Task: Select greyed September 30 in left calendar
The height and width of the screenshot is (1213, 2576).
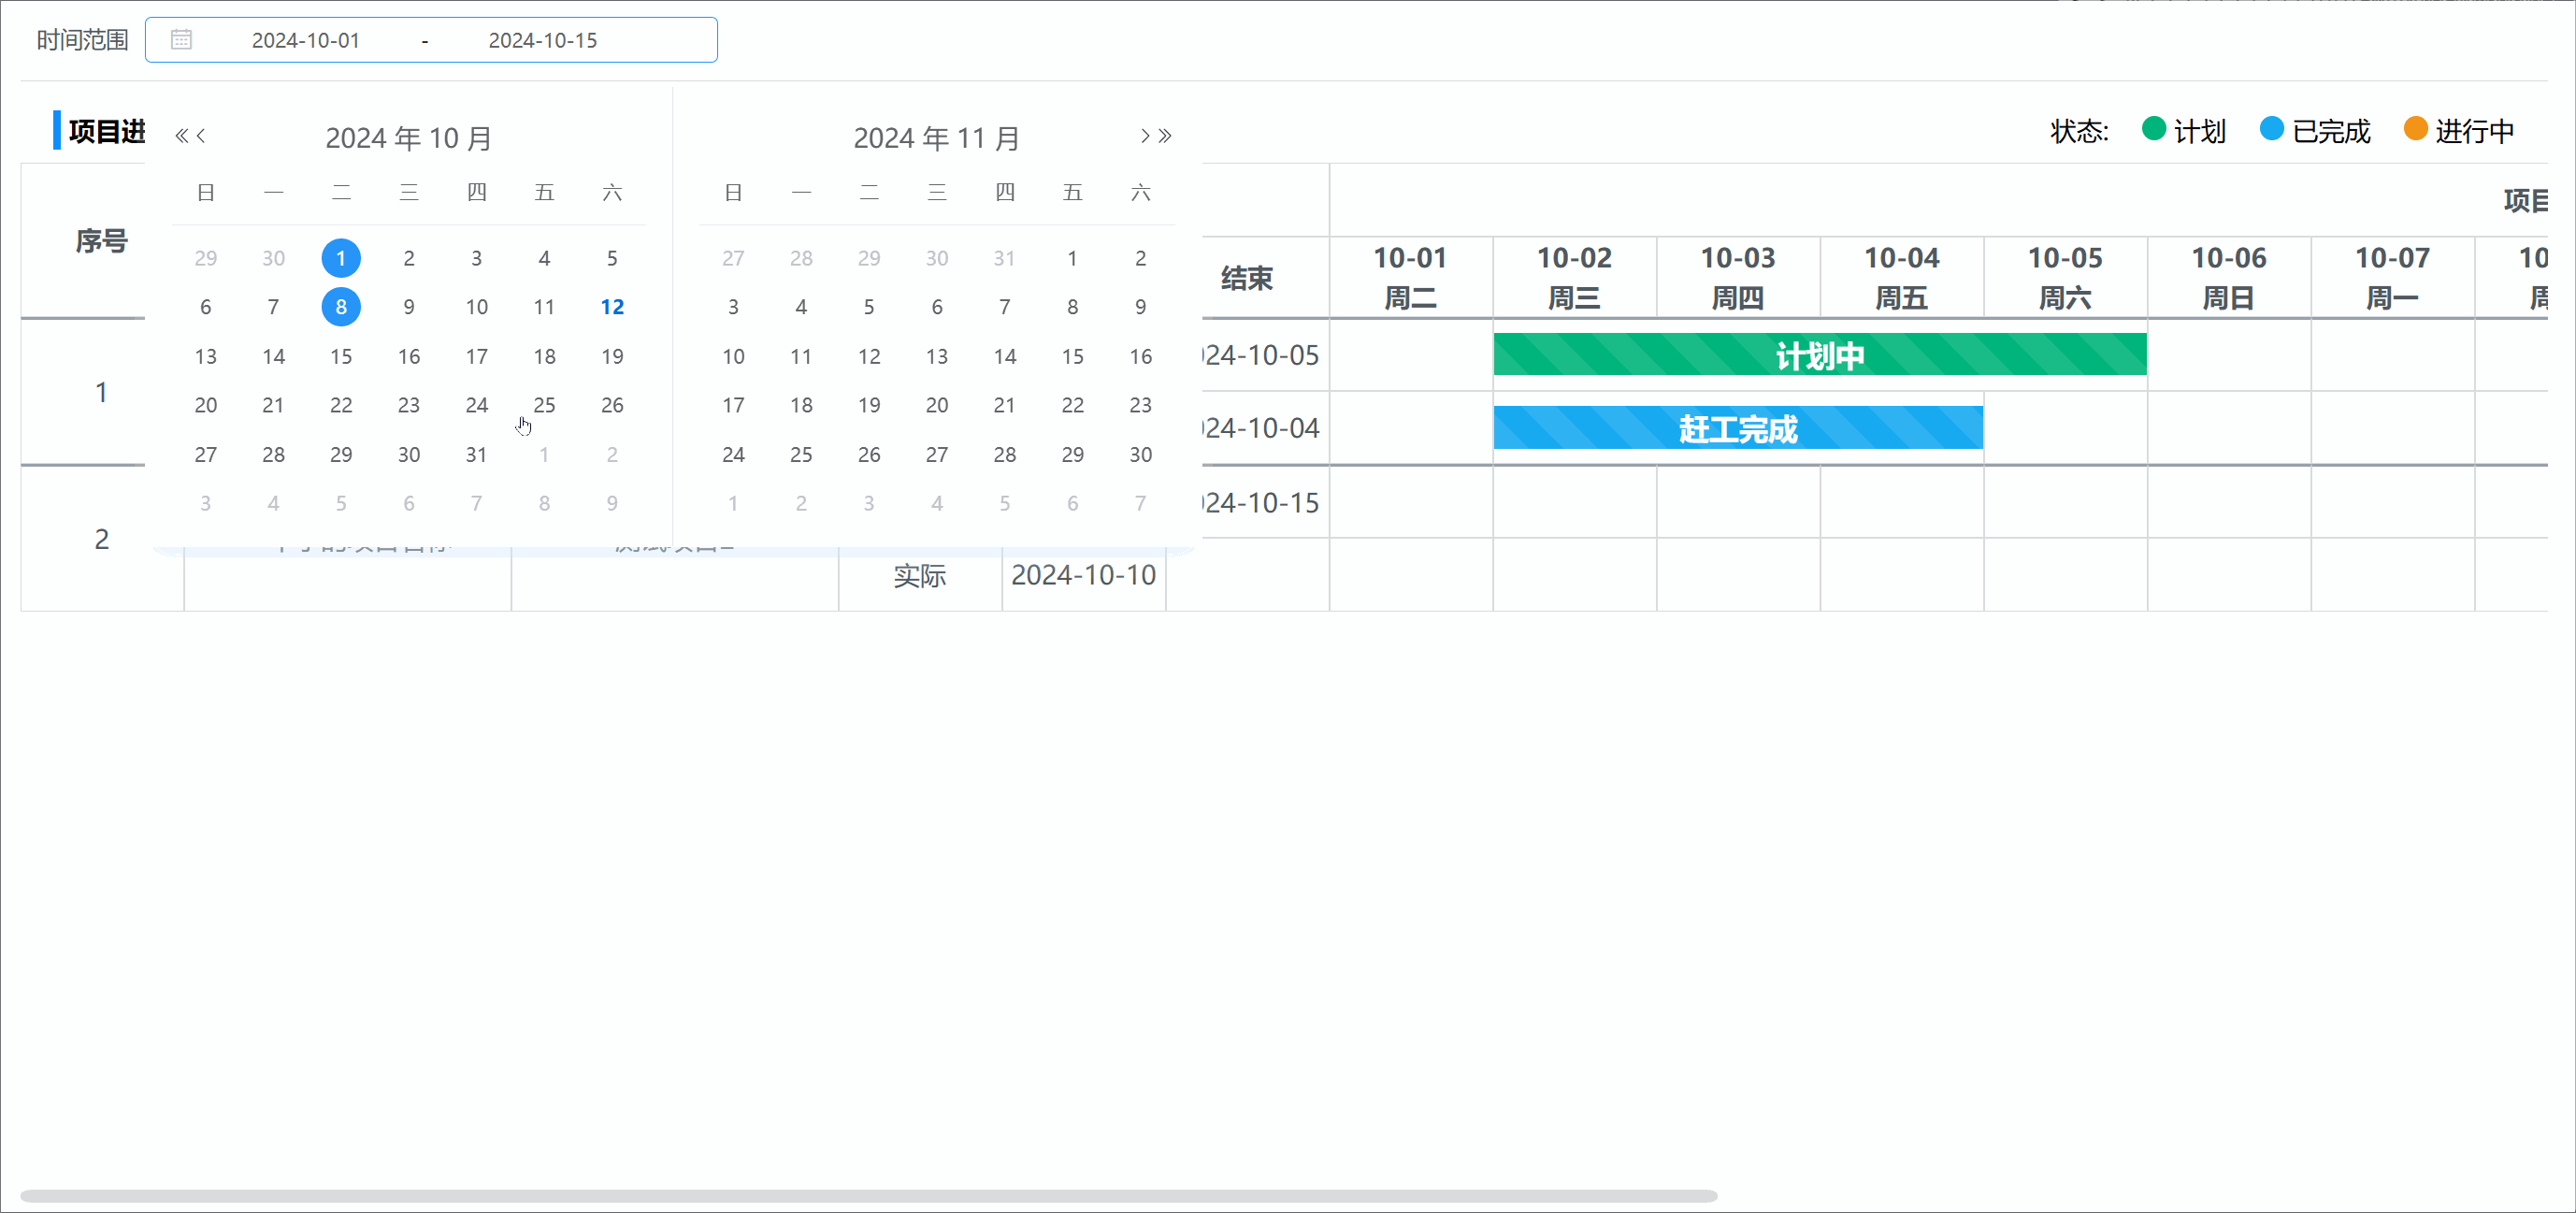Action: point(273,258)
